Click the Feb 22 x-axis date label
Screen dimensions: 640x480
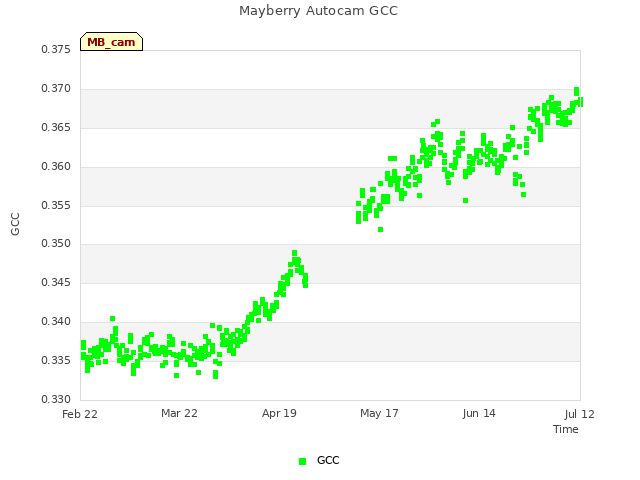80,414
